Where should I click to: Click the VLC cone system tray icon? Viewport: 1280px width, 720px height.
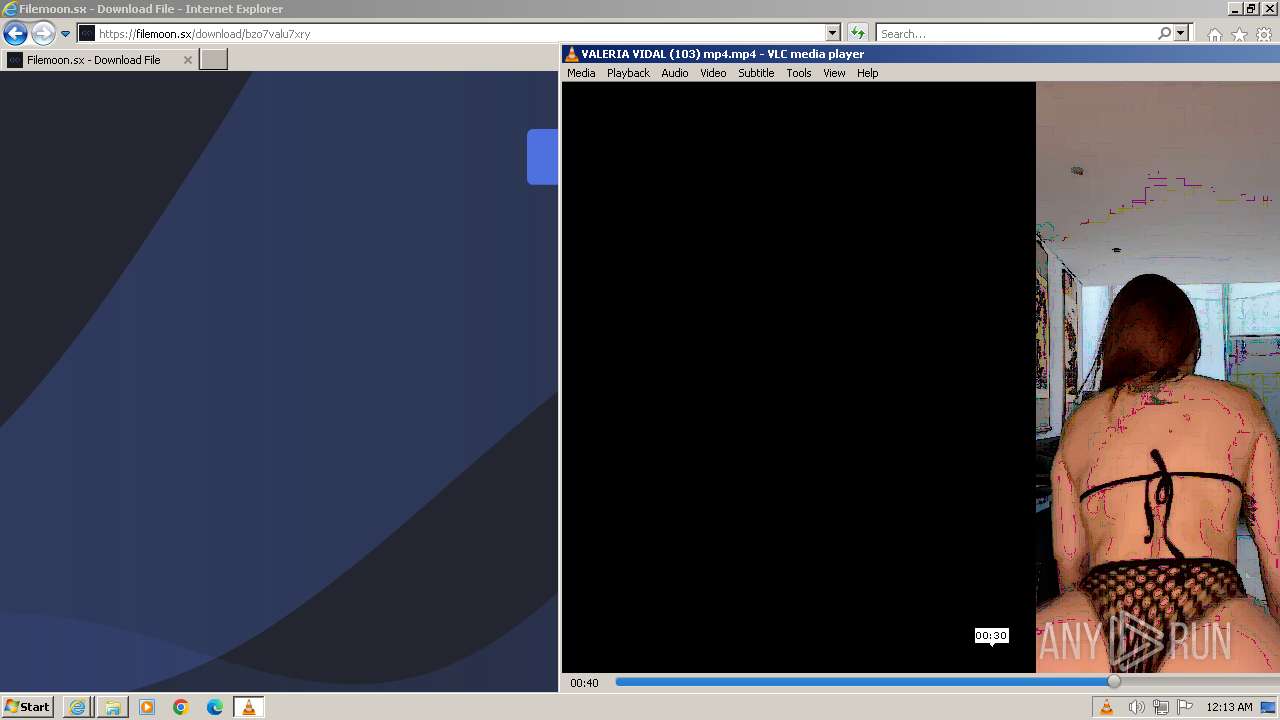point(1107,707)
